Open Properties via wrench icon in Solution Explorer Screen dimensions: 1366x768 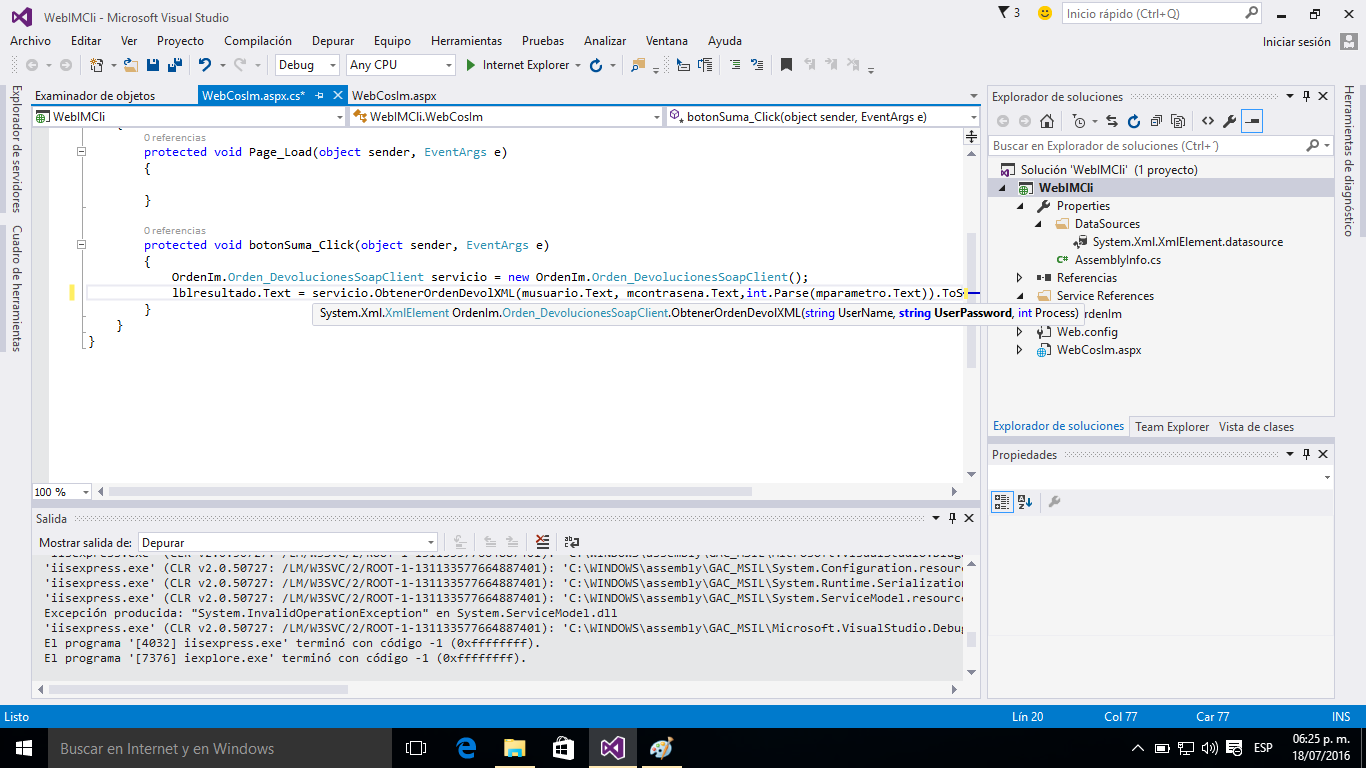click(1229, 121)
